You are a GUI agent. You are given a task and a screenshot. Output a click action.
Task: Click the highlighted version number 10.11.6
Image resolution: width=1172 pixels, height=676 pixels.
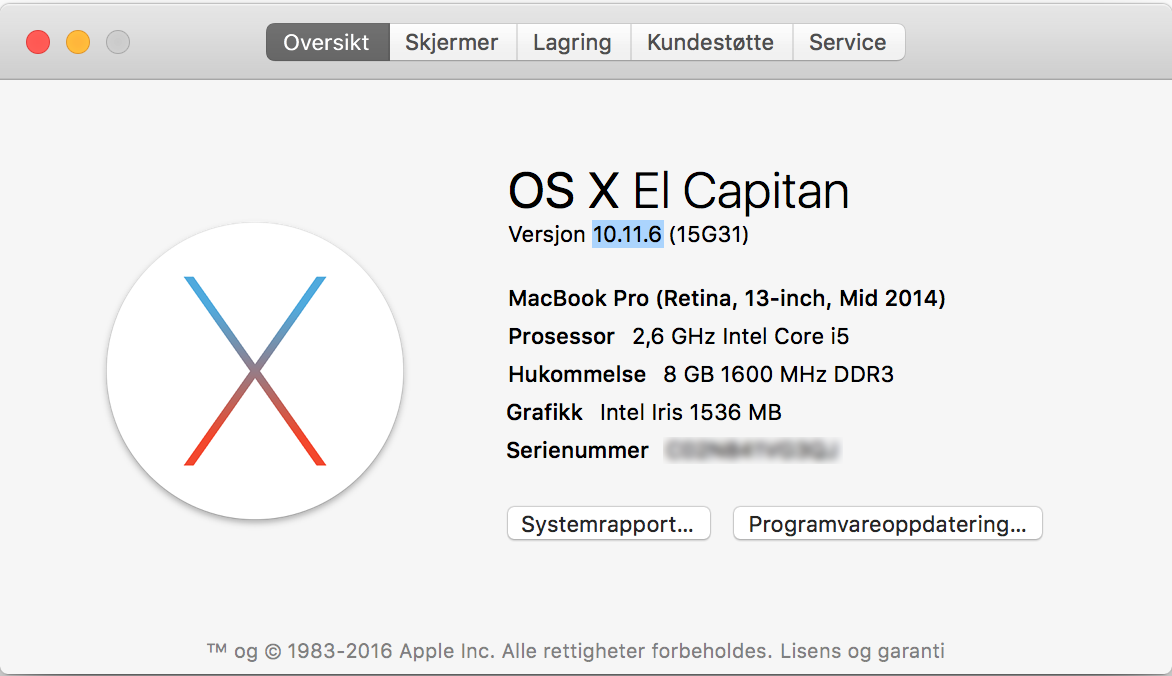point(627,234)
